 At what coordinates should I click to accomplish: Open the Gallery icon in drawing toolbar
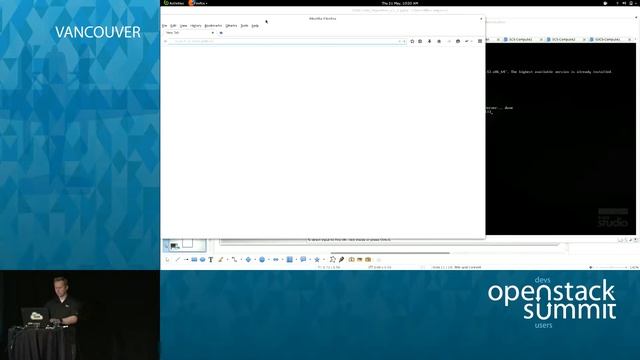pos(368,260)
